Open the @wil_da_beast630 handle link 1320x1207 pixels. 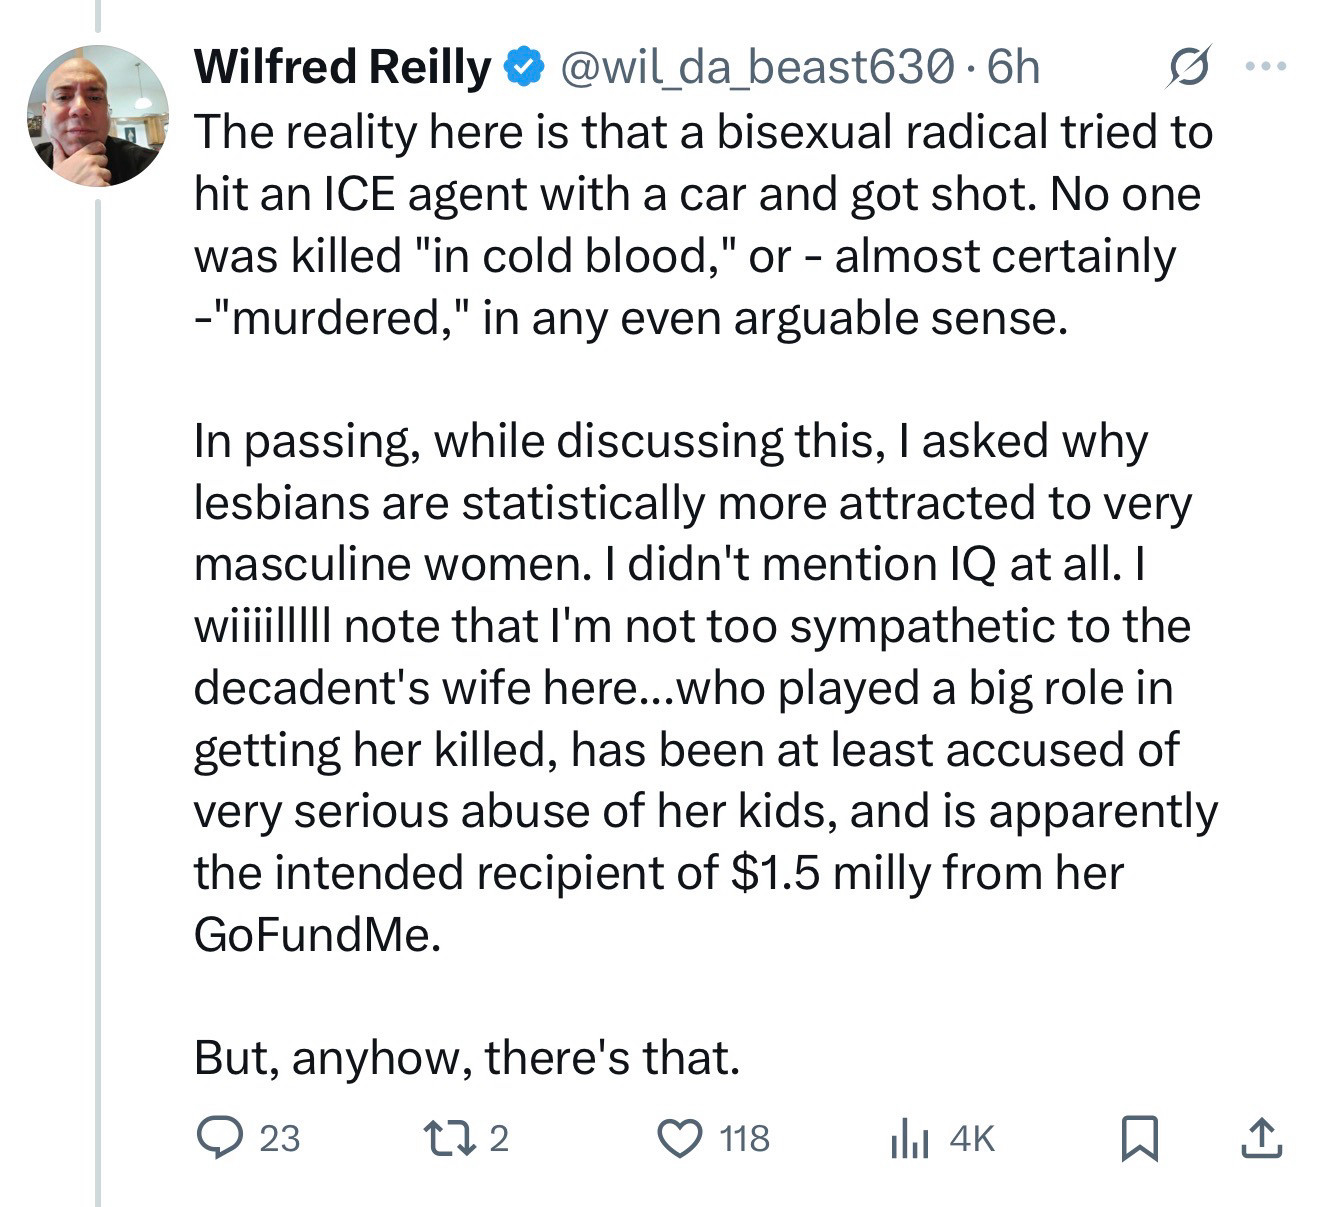tap(757, 67)
